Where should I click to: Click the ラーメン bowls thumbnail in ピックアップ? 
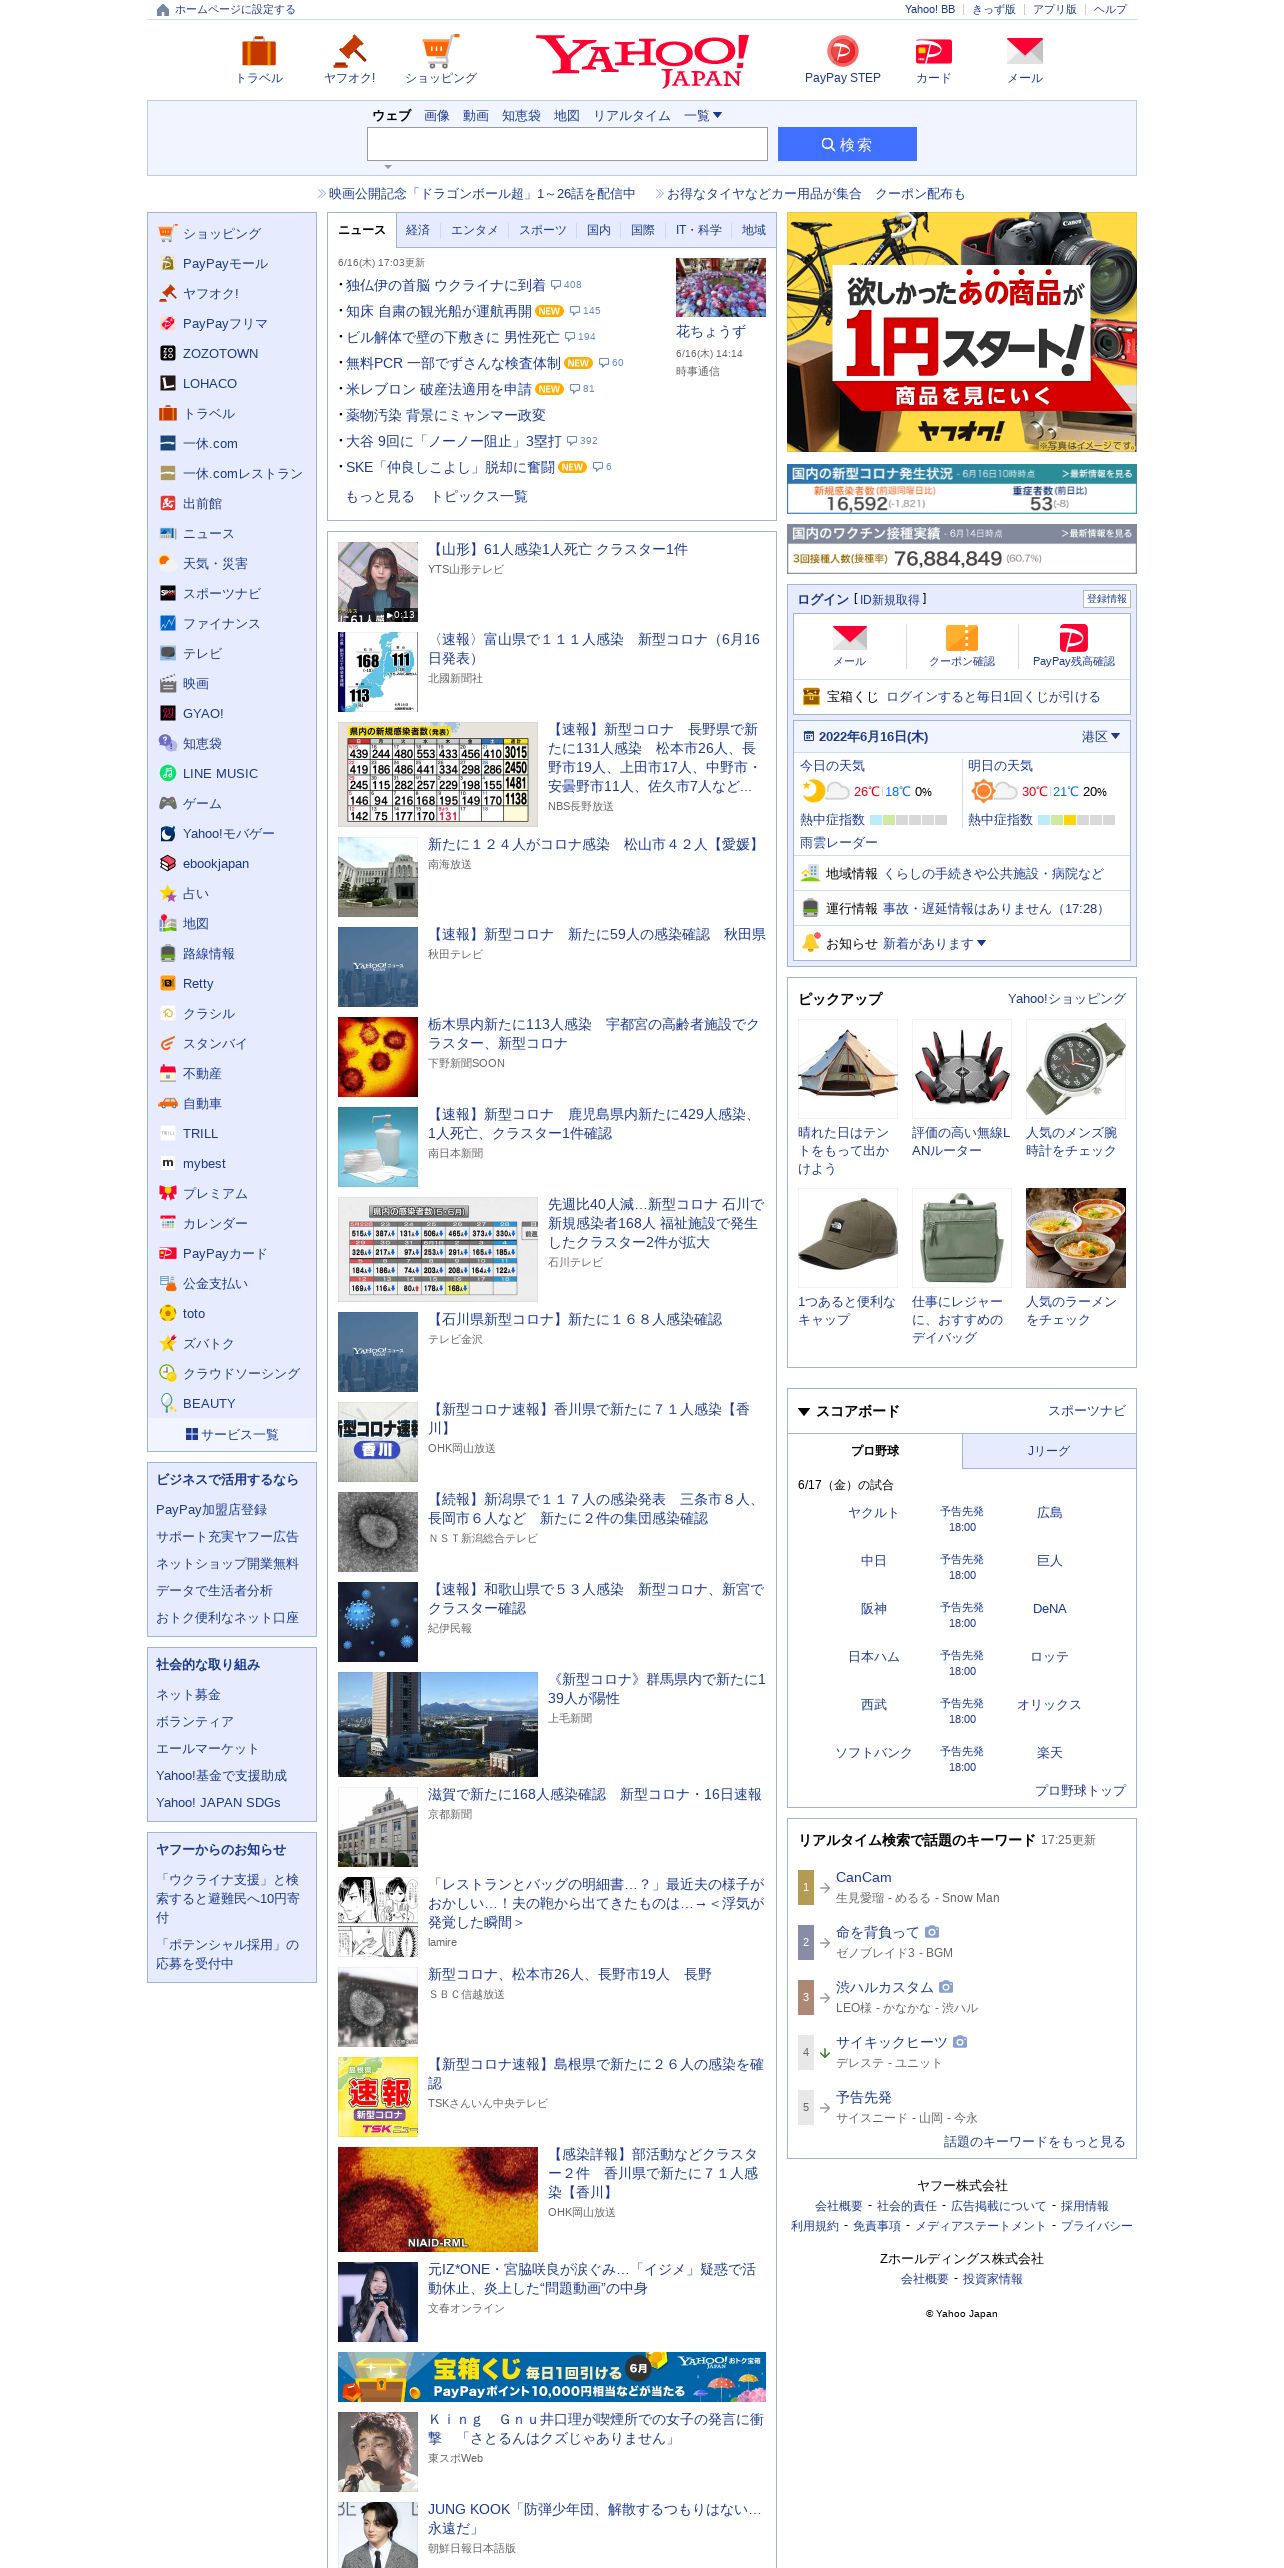coord(1076,1238)
